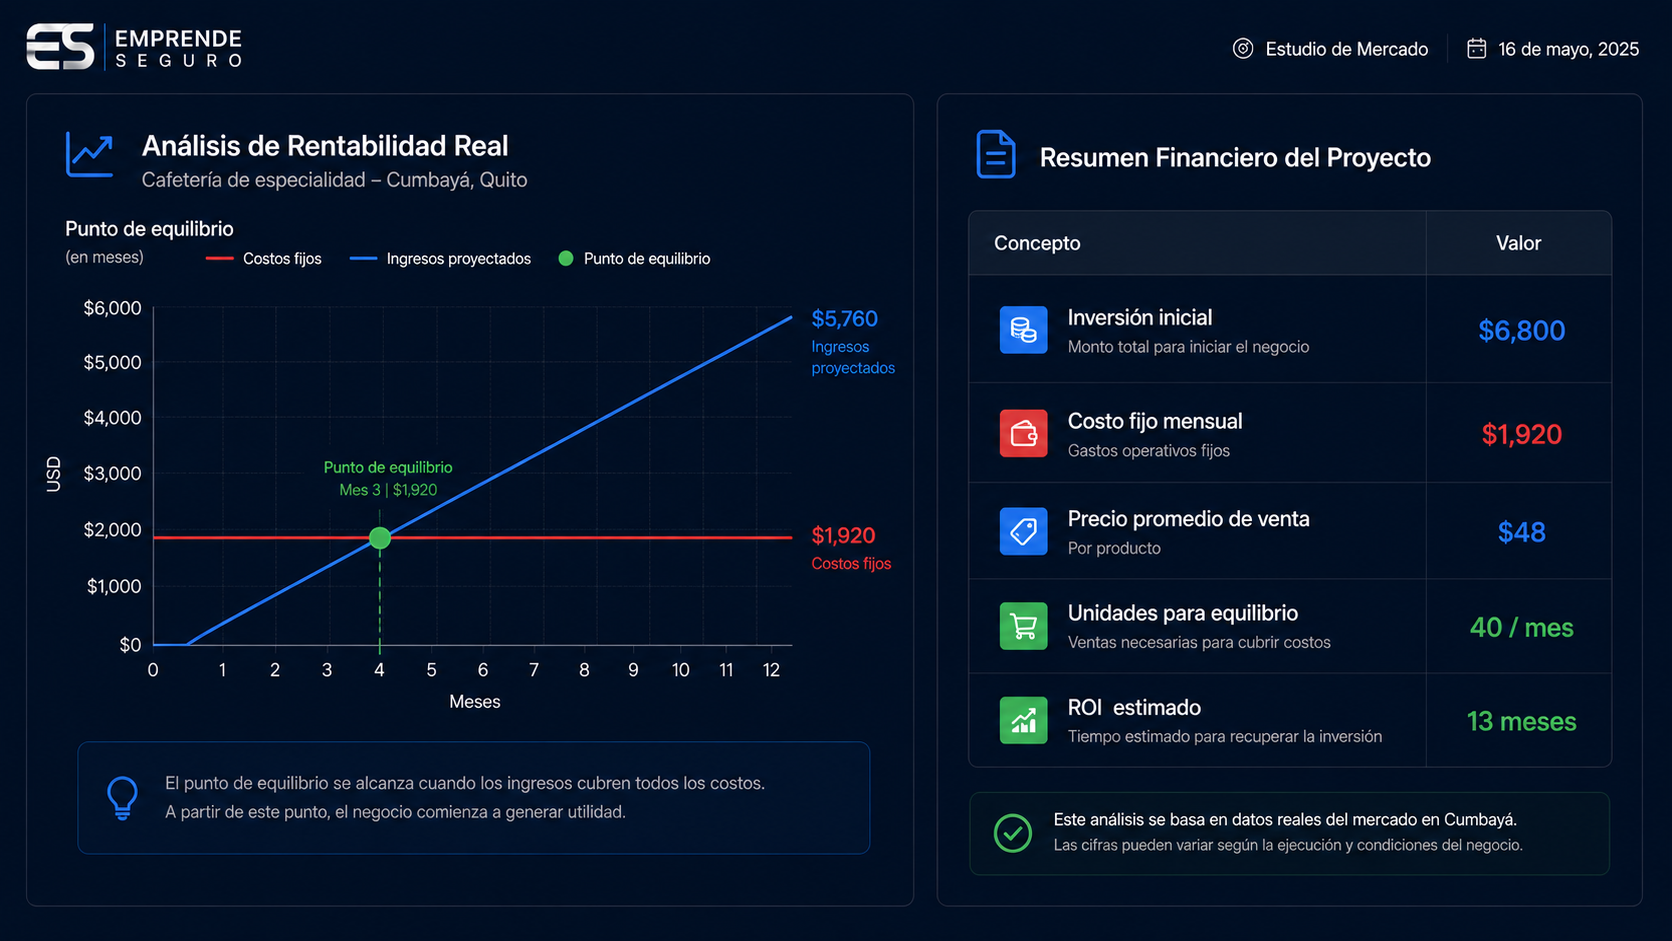The image size is (1672, 941).
Task: Click the shopping cart icon for Unidades para equilibrio
Action: (1023, 626)
